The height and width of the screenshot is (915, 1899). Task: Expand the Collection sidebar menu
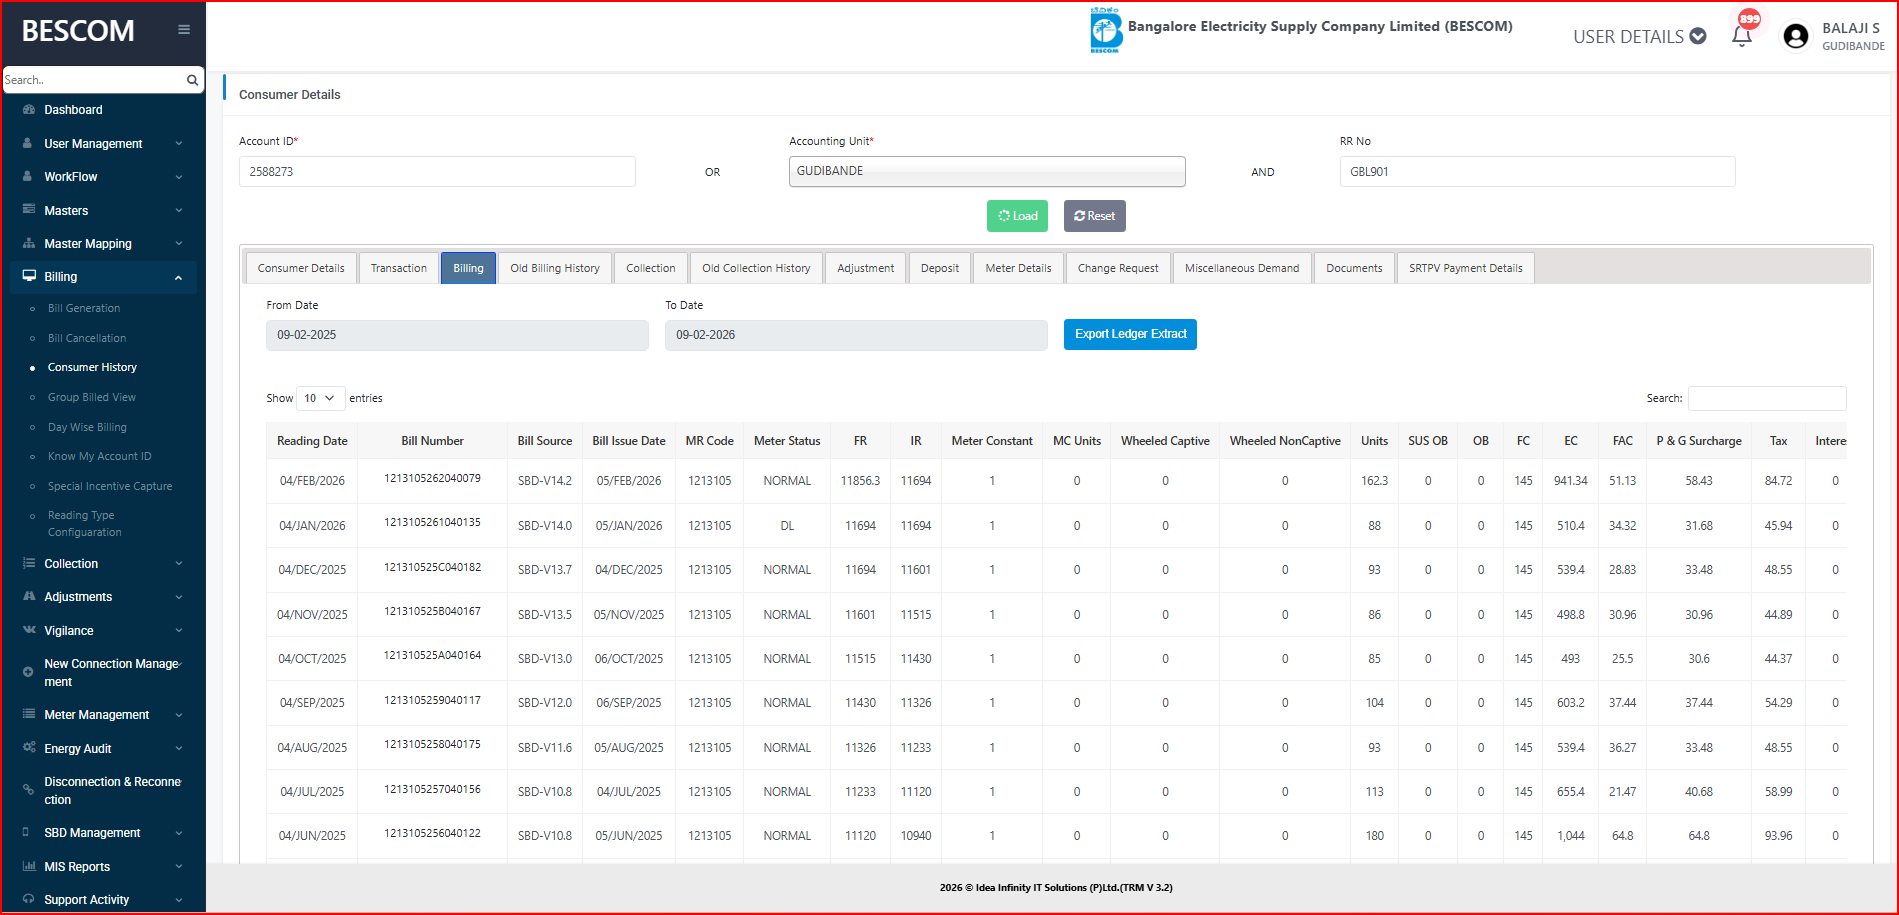coord(178,564)
